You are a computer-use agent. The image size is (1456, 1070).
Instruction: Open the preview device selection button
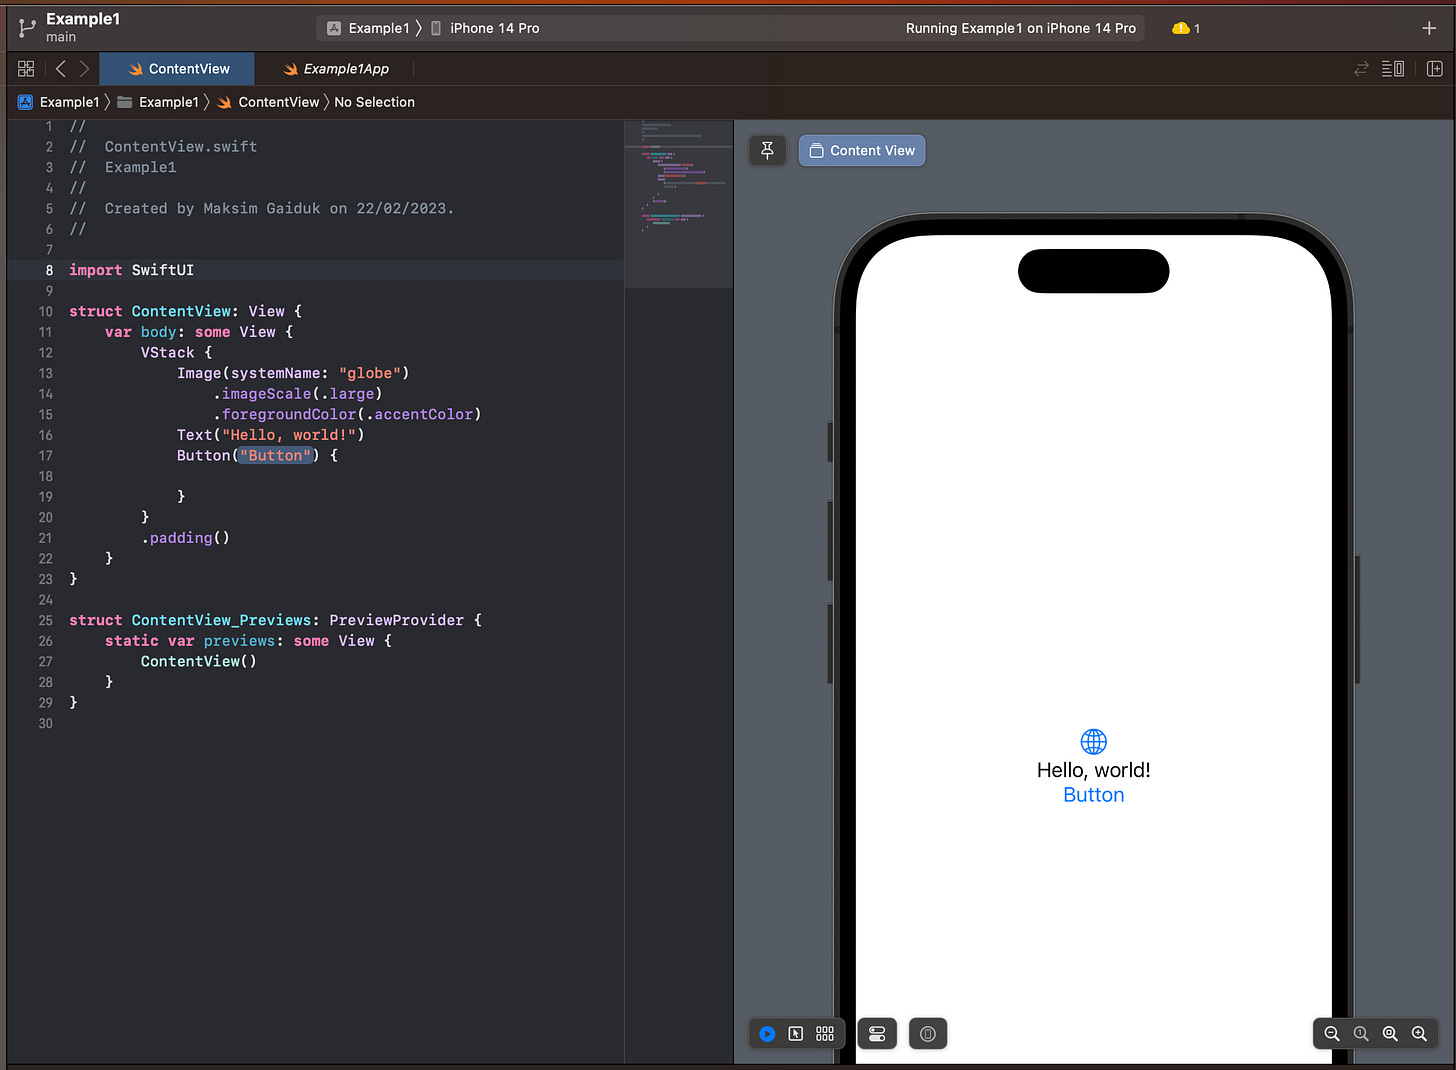[928, 1034]
